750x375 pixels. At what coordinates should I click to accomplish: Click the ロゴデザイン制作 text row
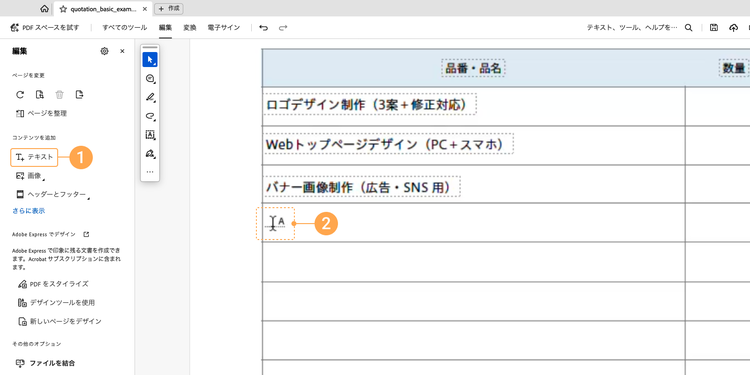[x=370, y=104]
